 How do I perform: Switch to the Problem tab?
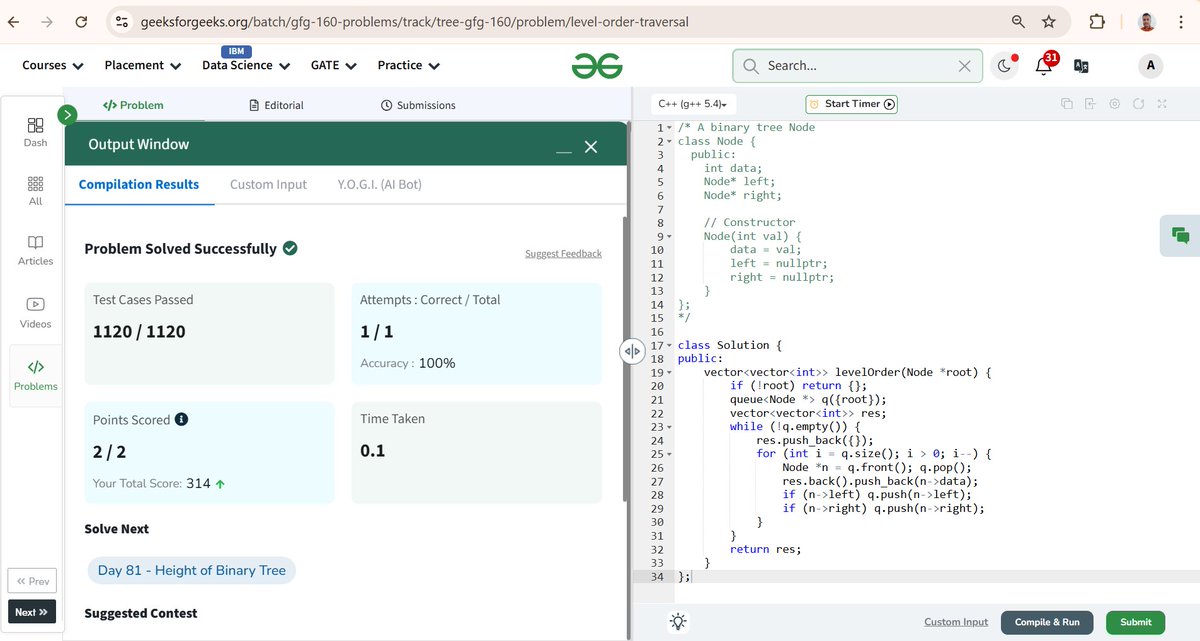coord(134,105)
